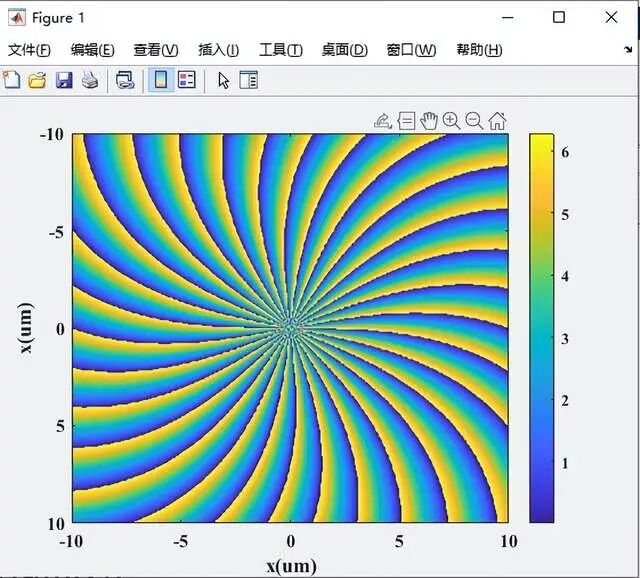640x578 pixels.
Task: Toggle the Insert Colorbar toolbar button
Action: click(160, 80)
